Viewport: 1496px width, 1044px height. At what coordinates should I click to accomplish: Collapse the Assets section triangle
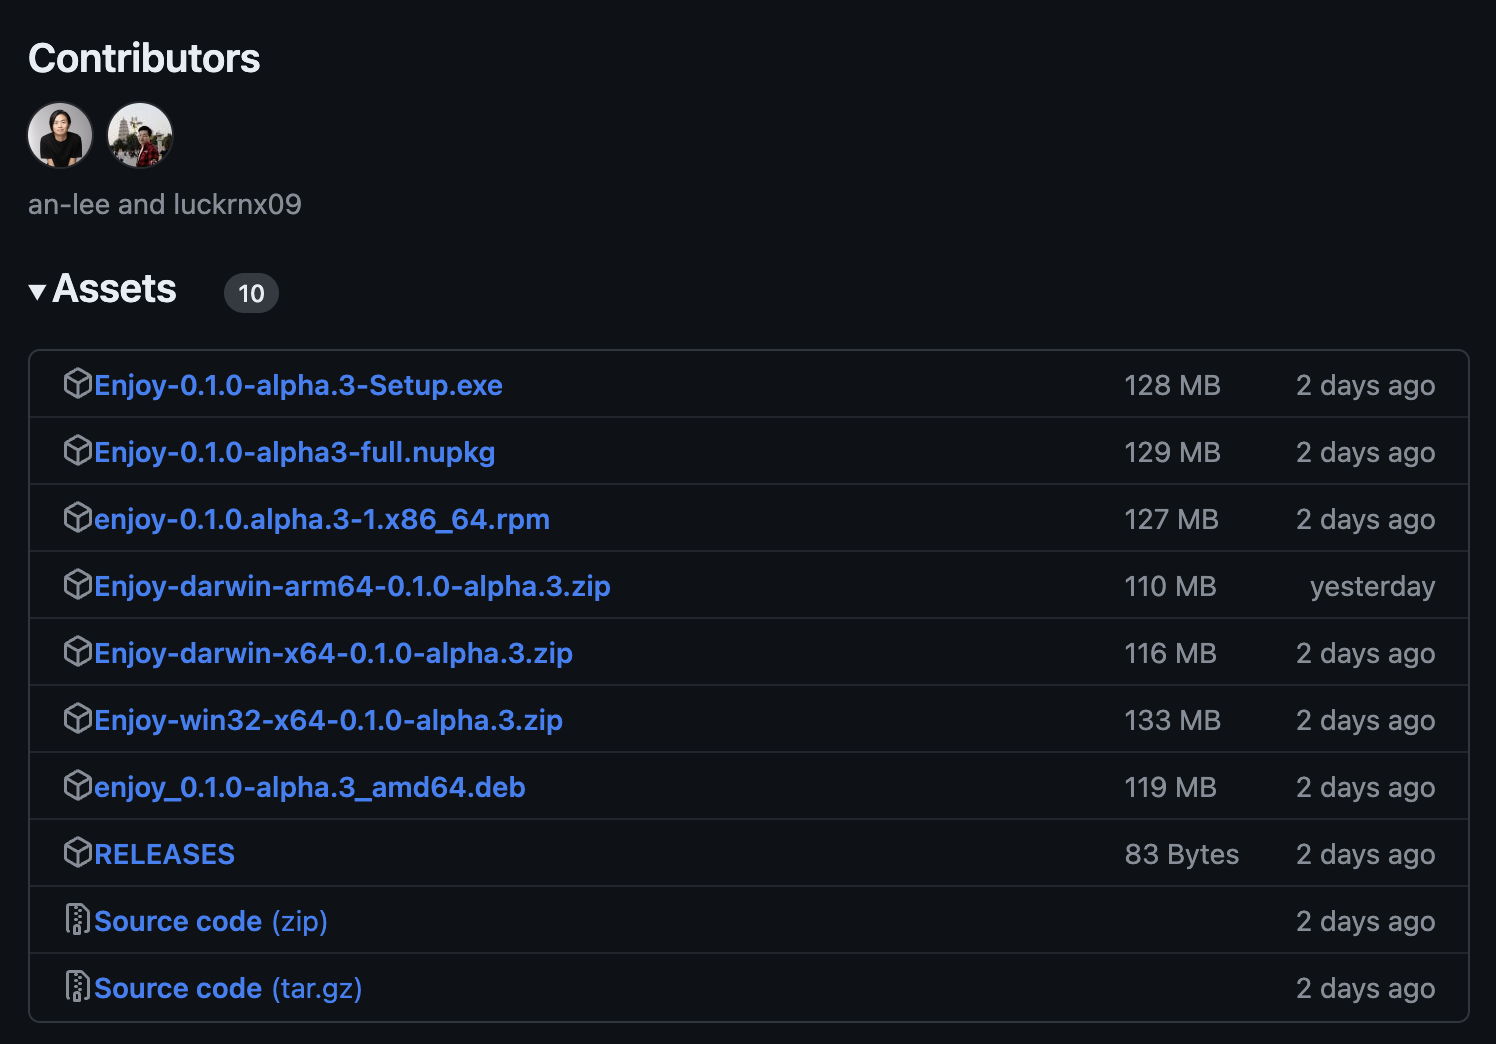click(x=38, y=292)
